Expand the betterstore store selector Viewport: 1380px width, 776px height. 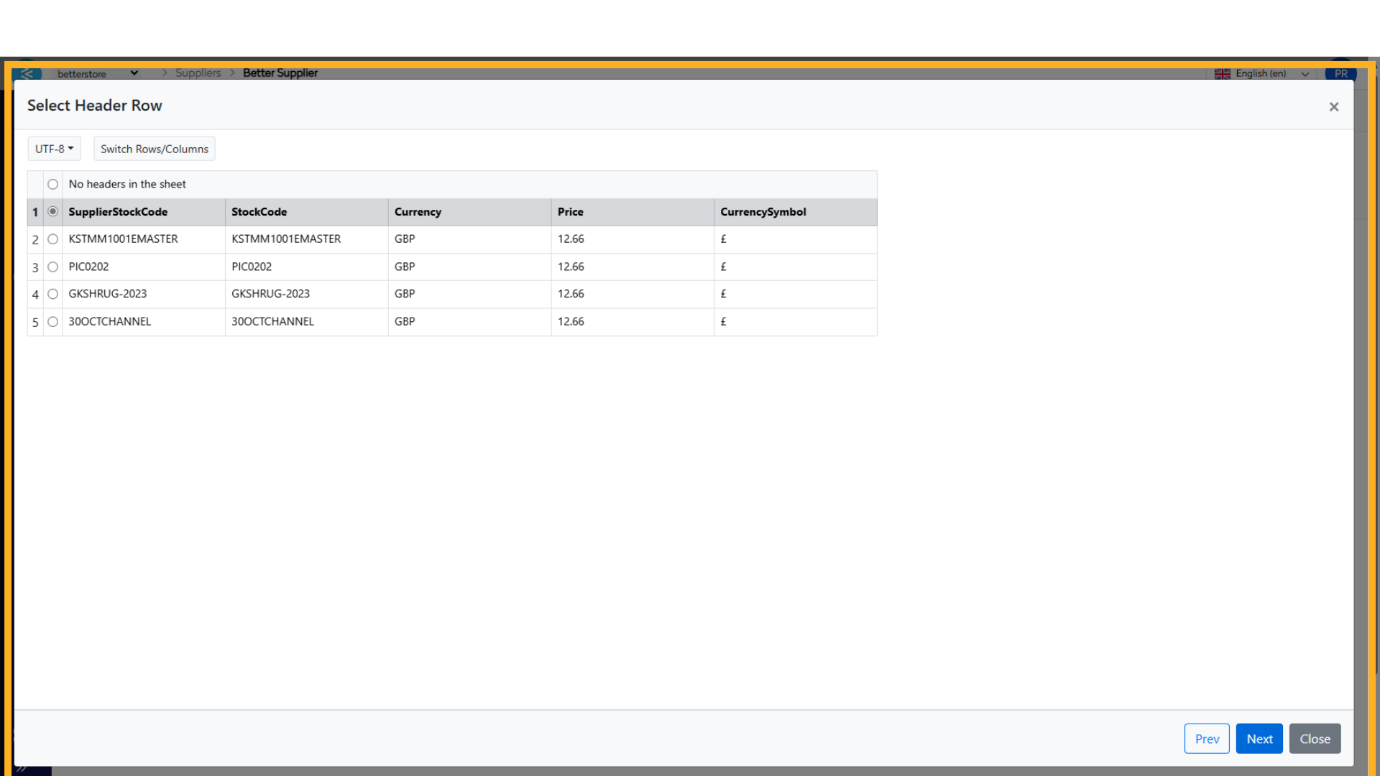pyautogui.click(x=97, y=73)
